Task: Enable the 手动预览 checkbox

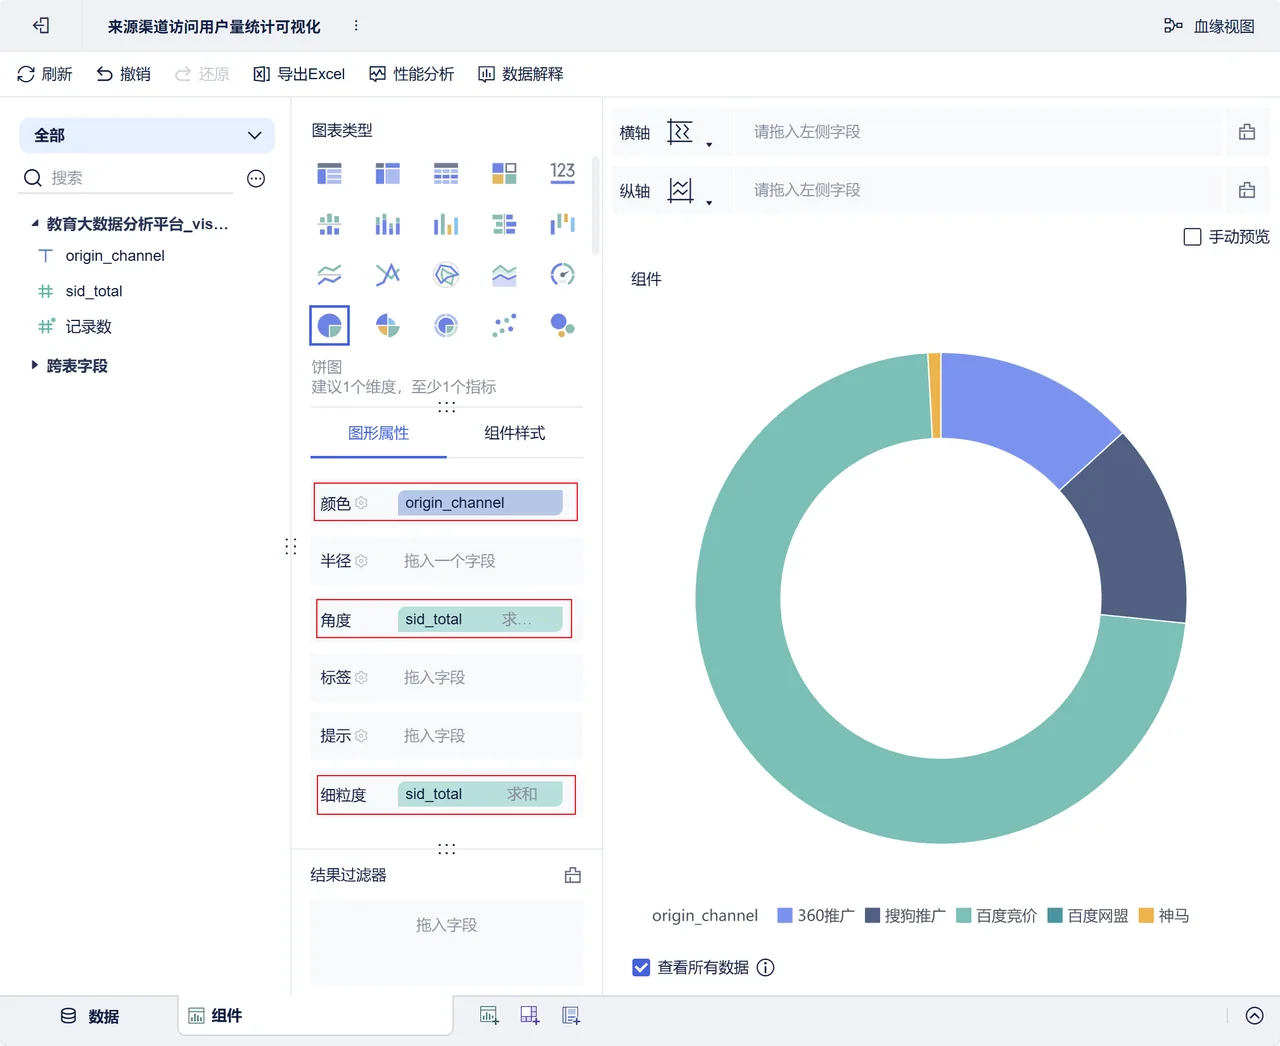Action: pyautogui.click(x=1192, y=237)
